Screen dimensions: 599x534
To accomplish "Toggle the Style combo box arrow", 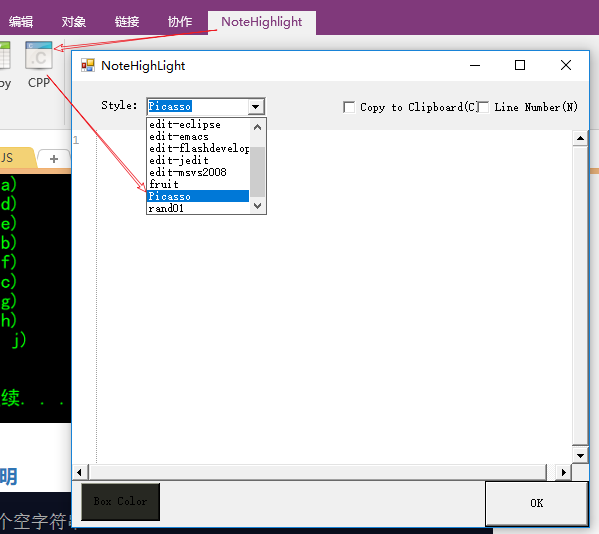I will [x=256, y=107].
